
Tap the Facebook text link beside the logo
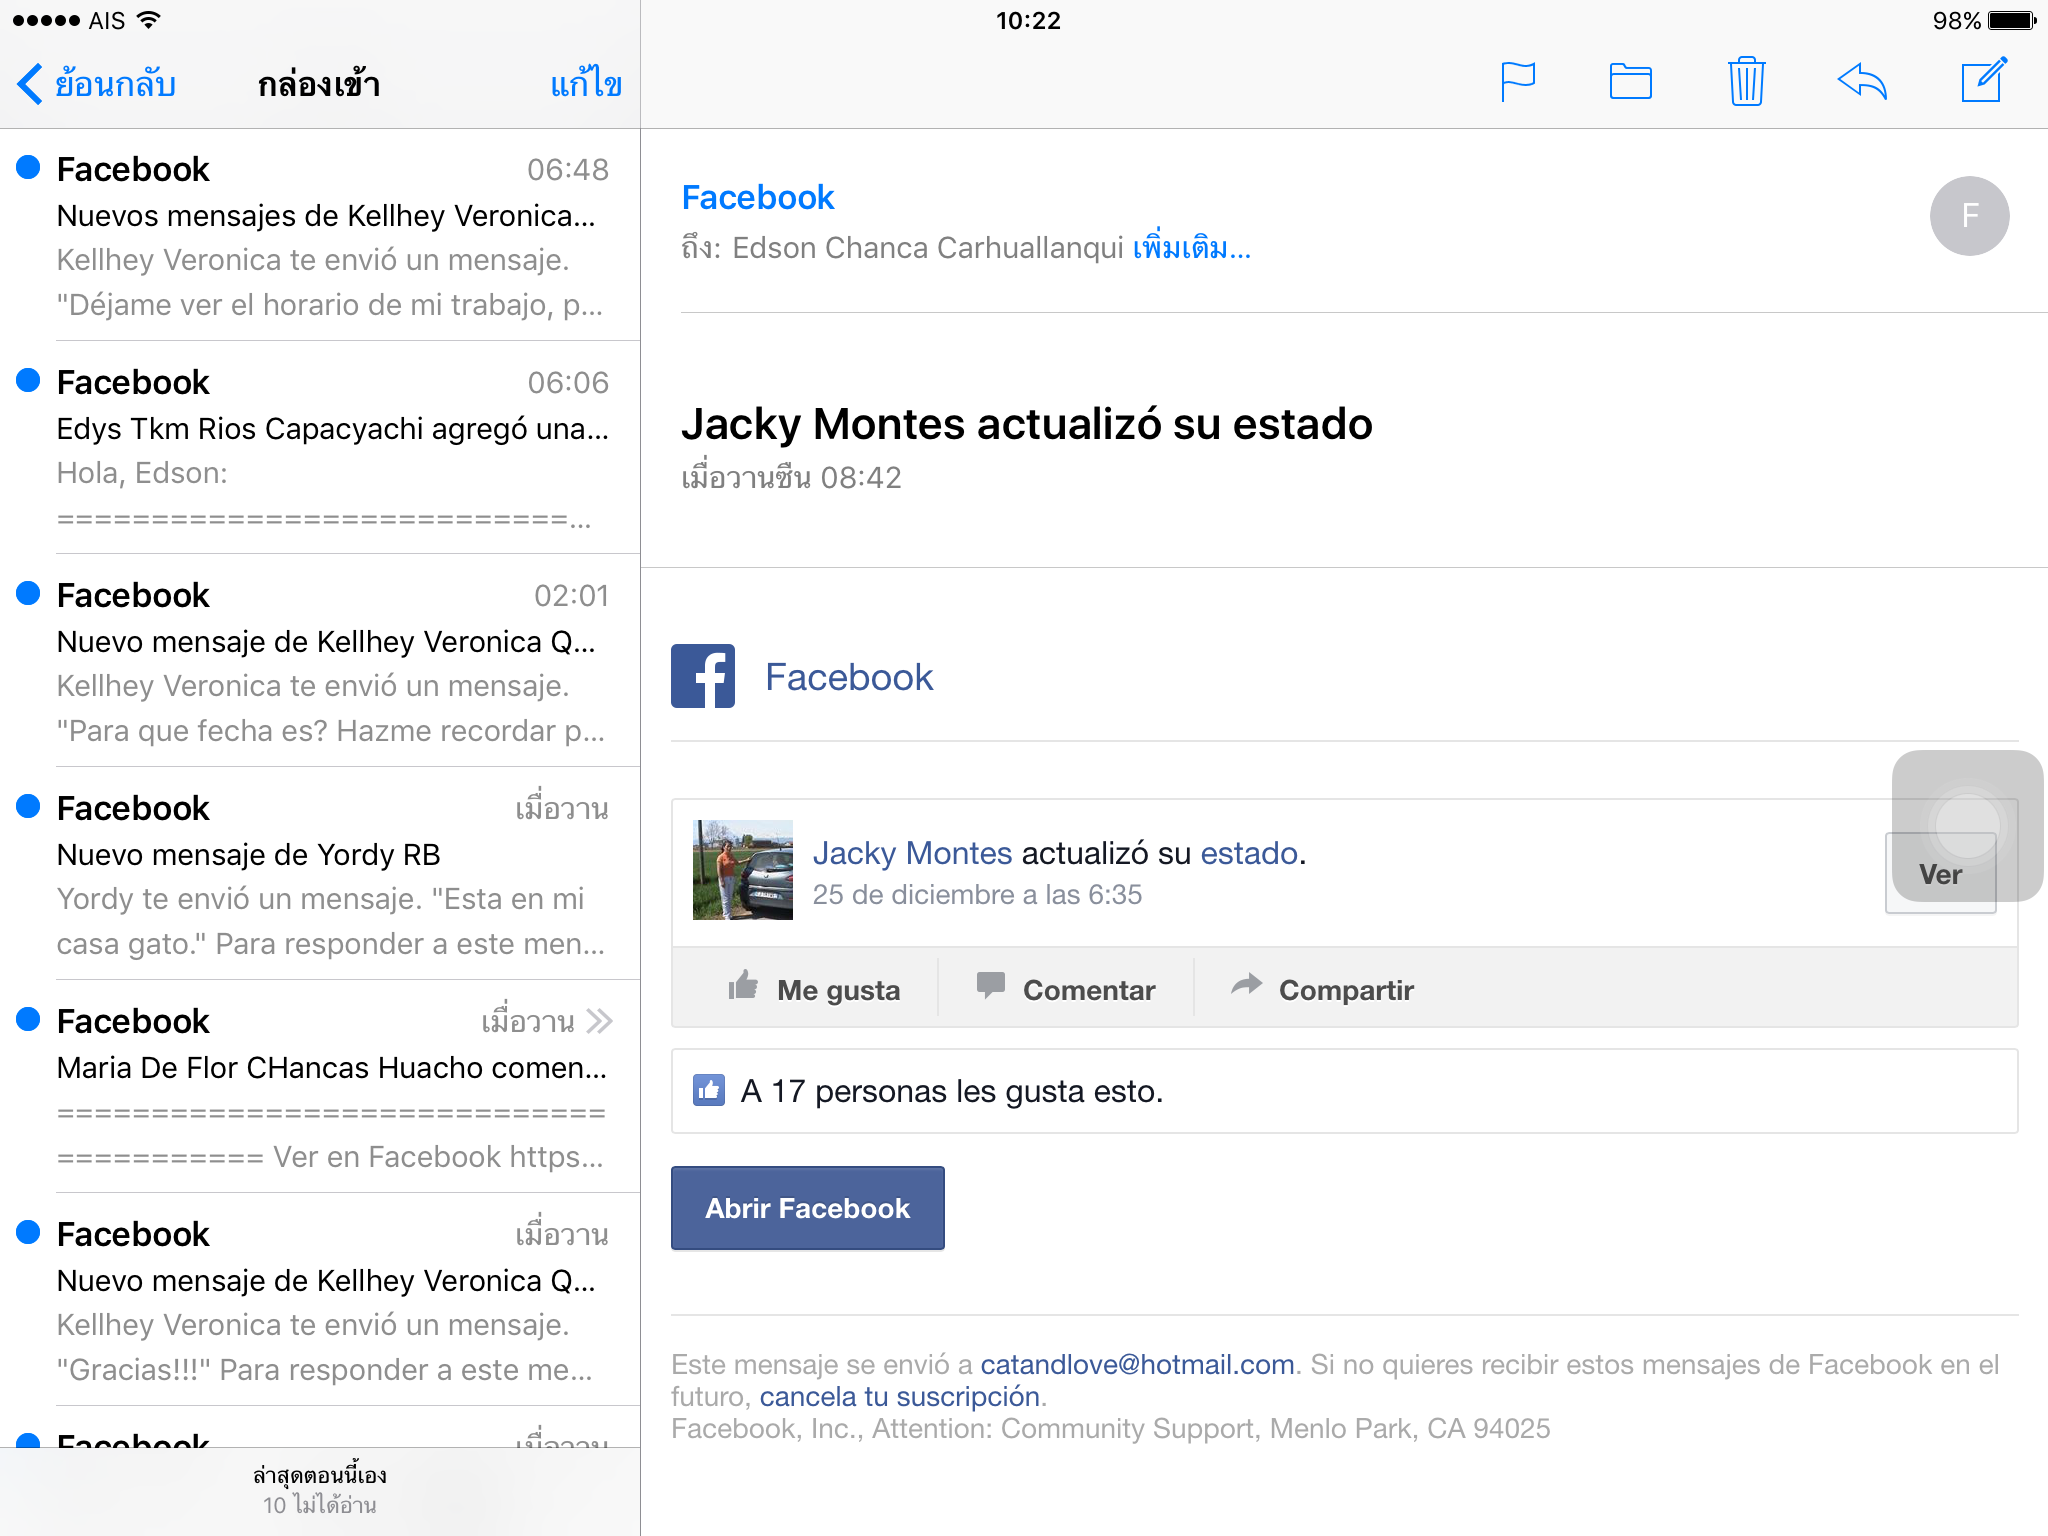tap(849, 677)
